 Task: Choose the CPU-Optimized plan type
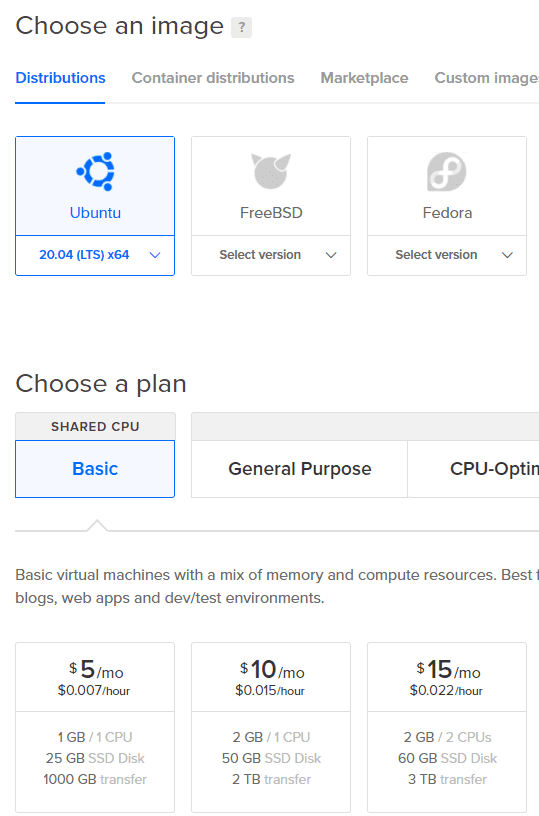point(473,469)
